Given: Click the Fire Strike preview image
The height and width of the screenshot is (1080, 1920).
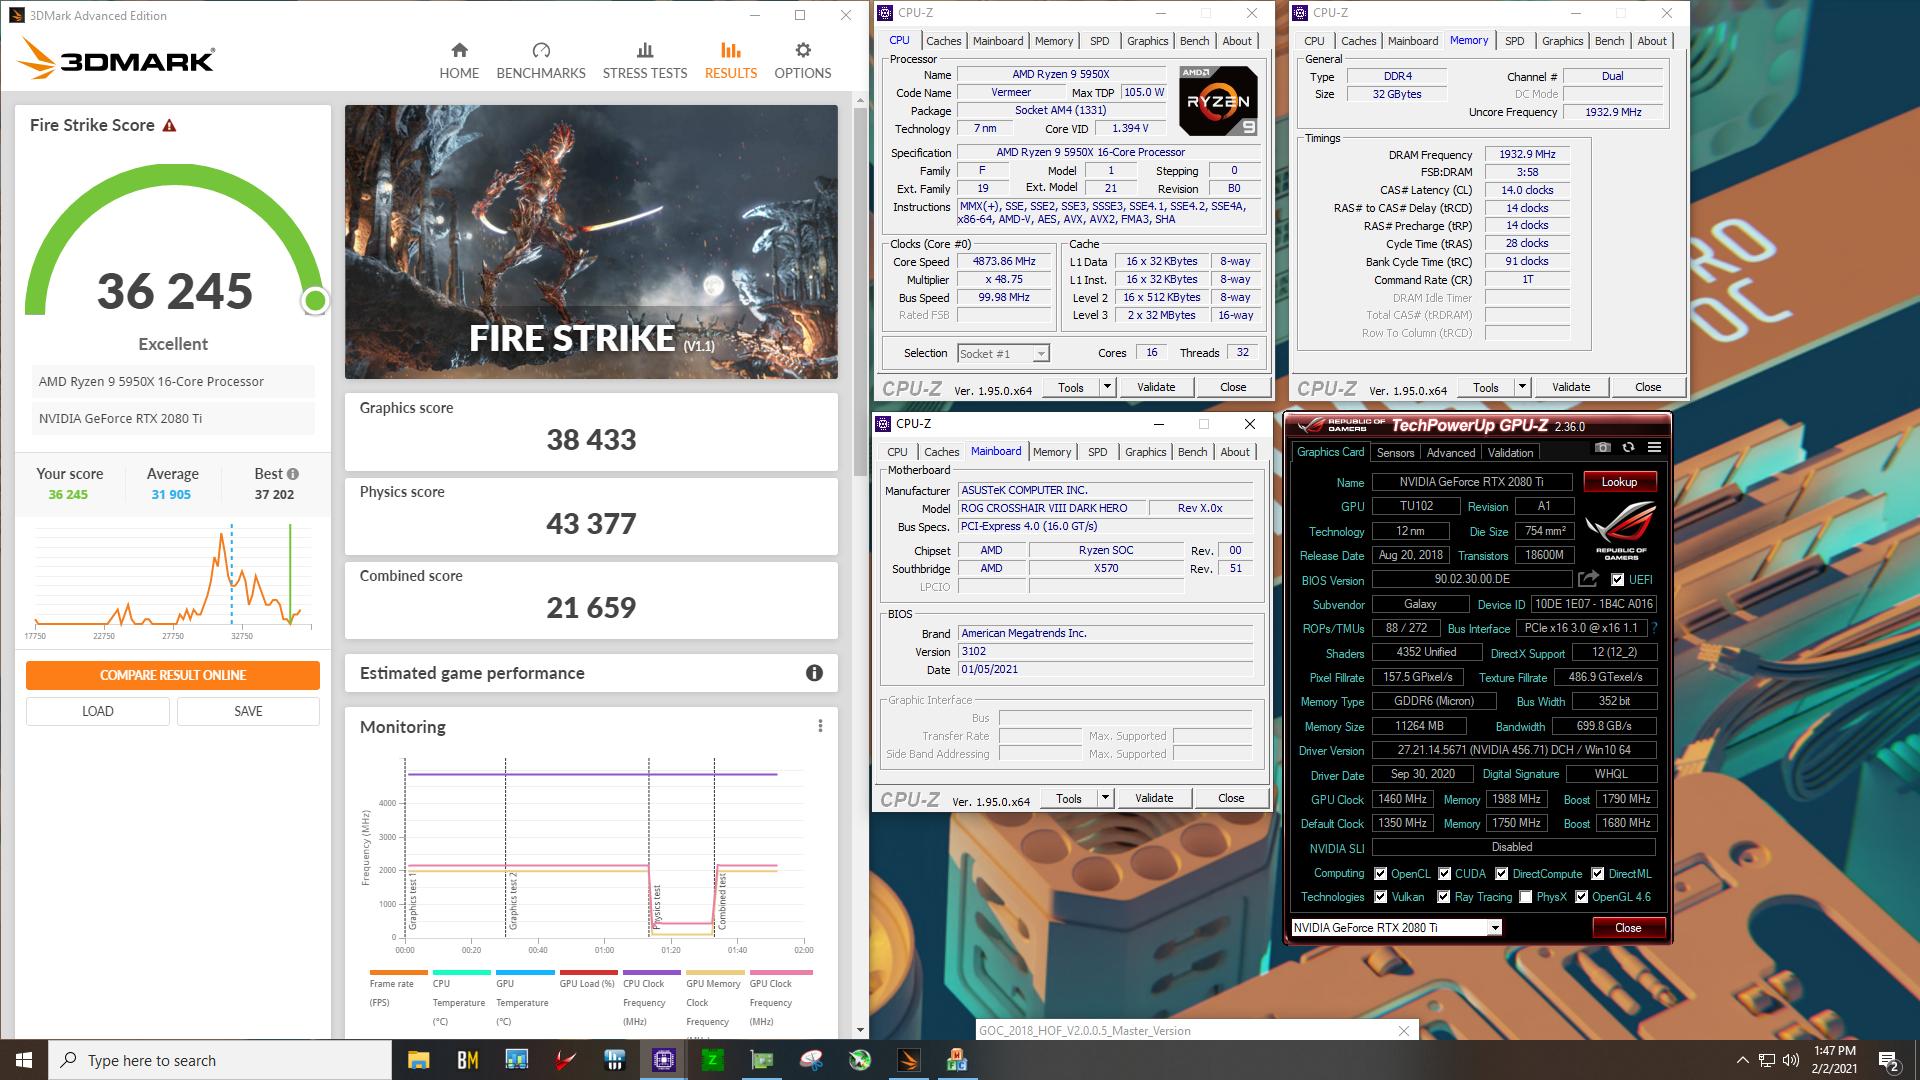Looking at the screenshot, I should click(591, 242).
